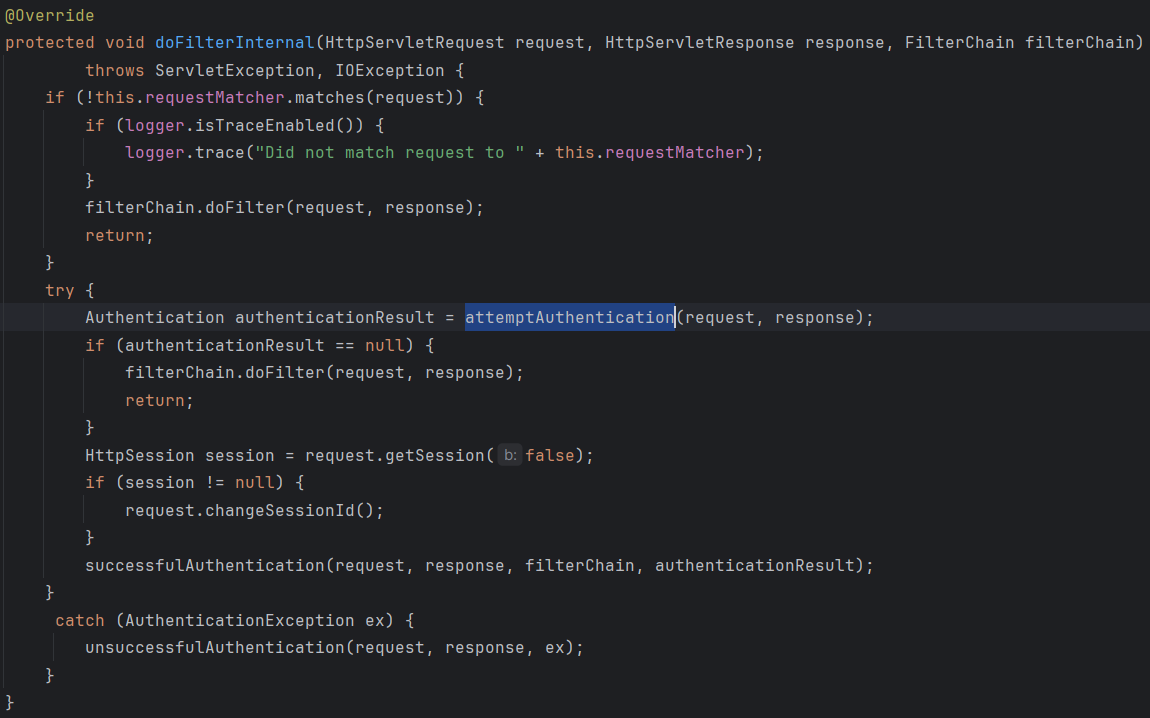Click the @Override annotation

click(48, 15)
